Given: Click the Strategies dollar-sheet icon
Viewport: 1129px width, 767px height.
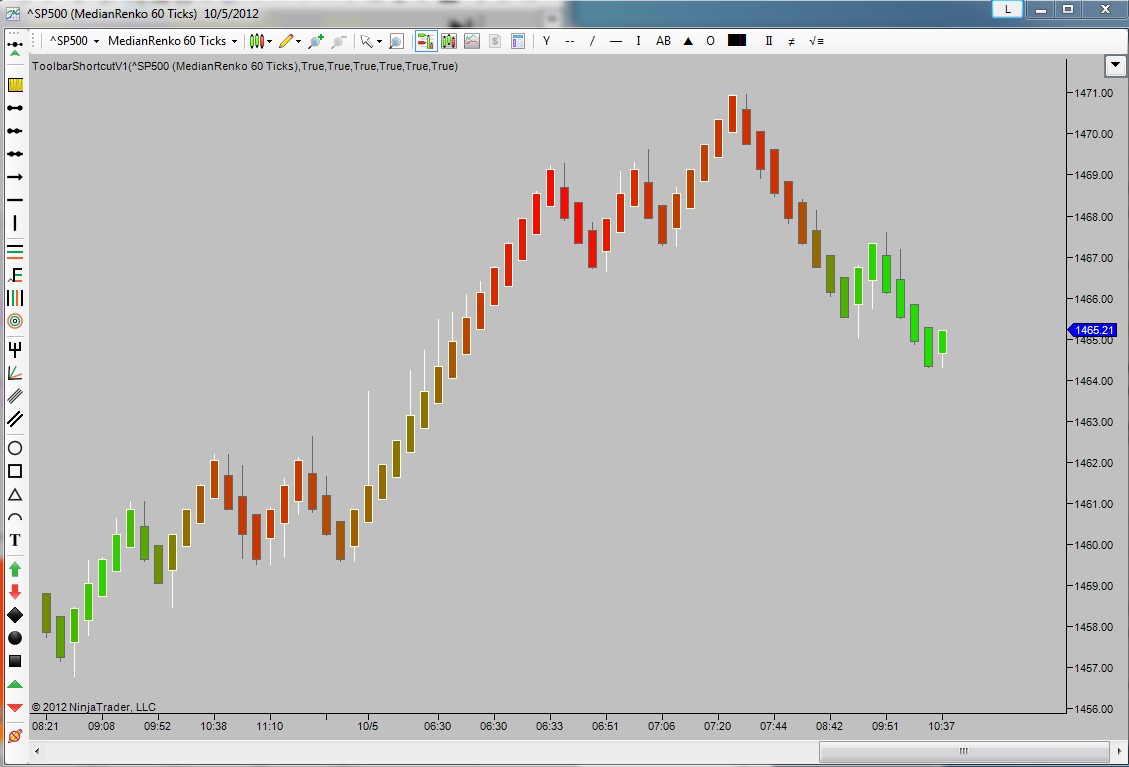Looking at the screenshot, I should click(x=495, y=41).
